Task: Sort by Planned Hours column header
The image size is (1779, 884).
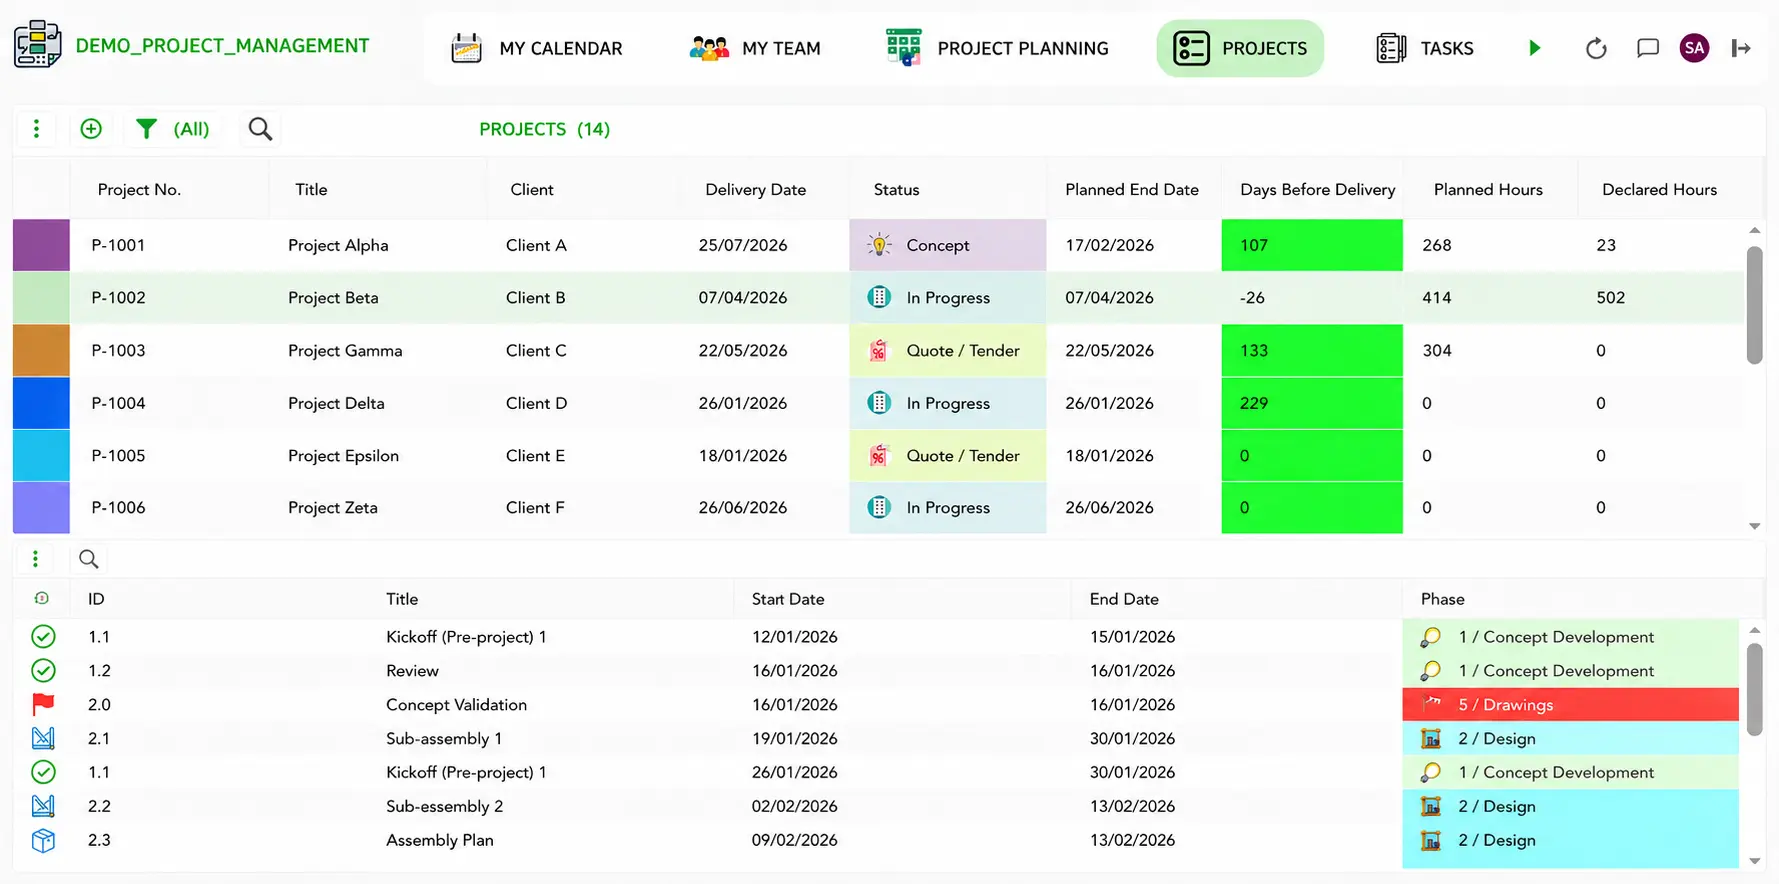Action: 1488,190
